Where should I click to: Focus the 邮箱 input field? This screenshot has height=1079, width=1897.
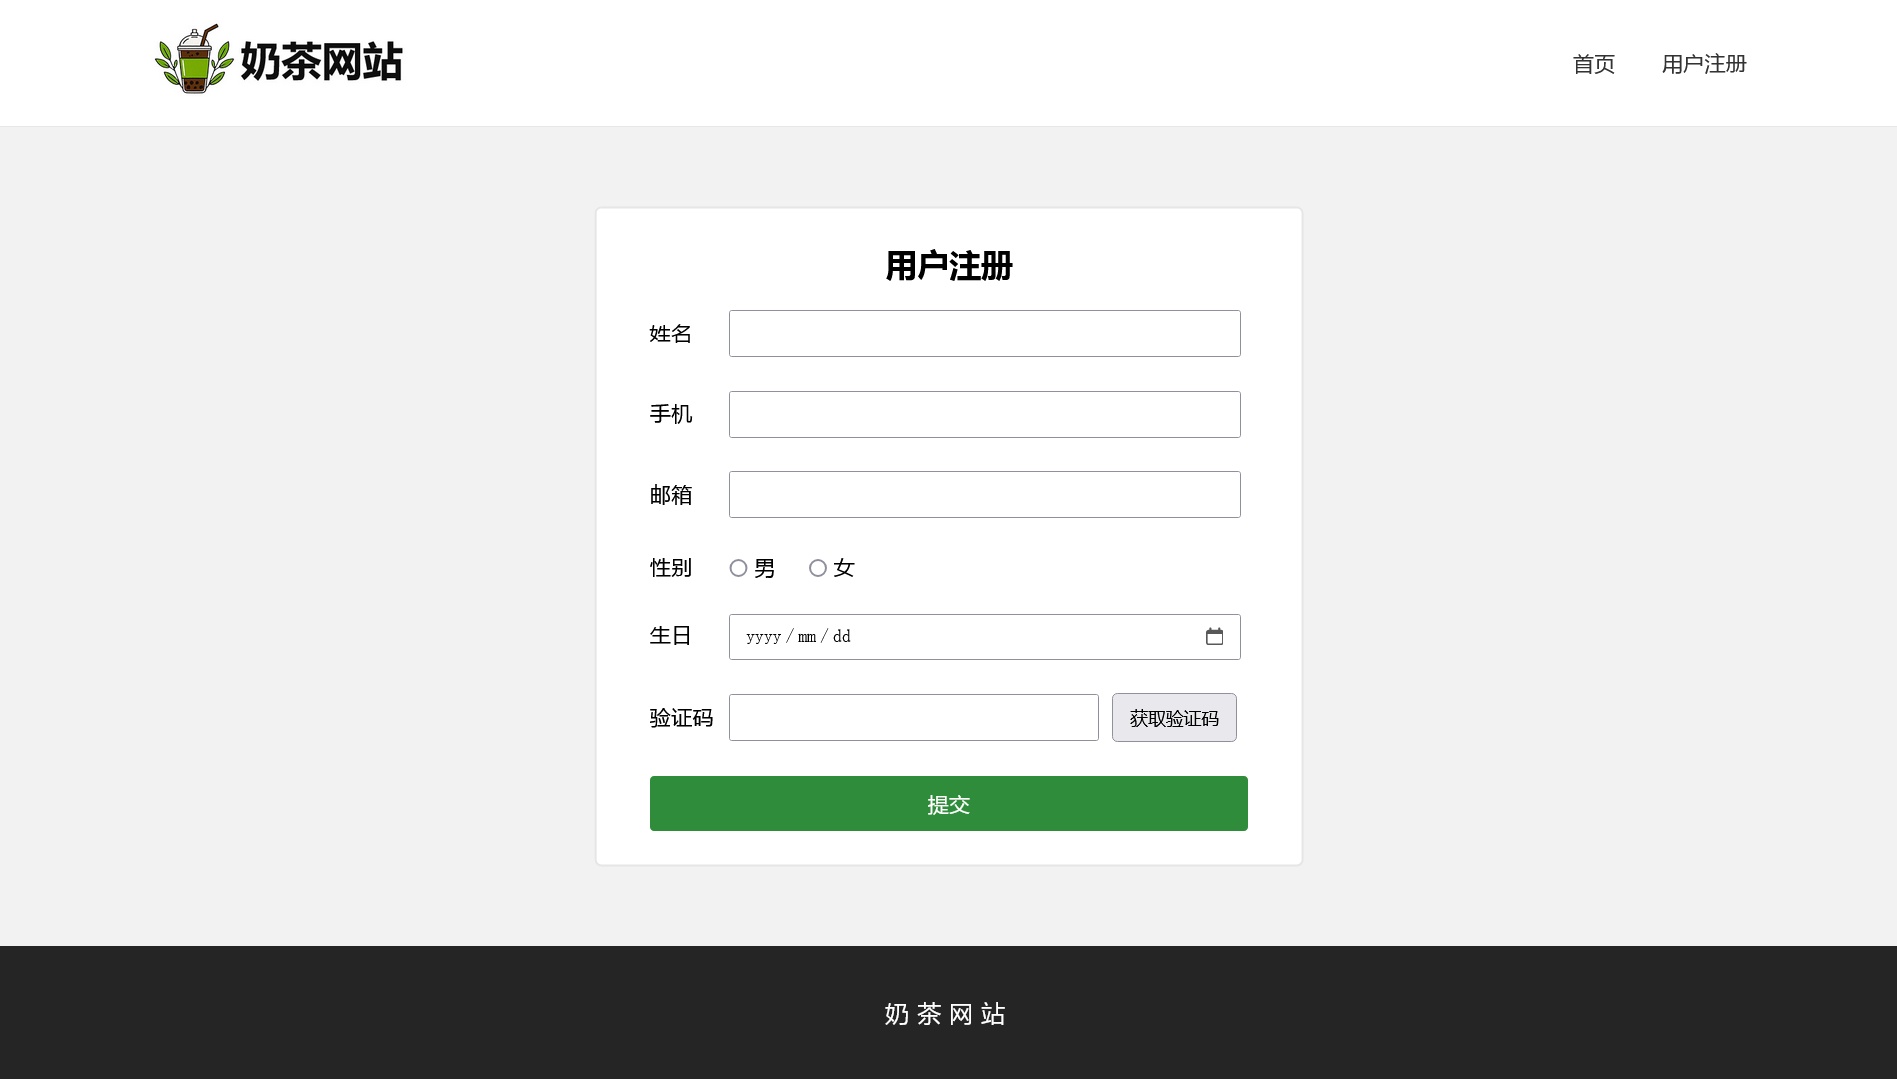point(984,495)
